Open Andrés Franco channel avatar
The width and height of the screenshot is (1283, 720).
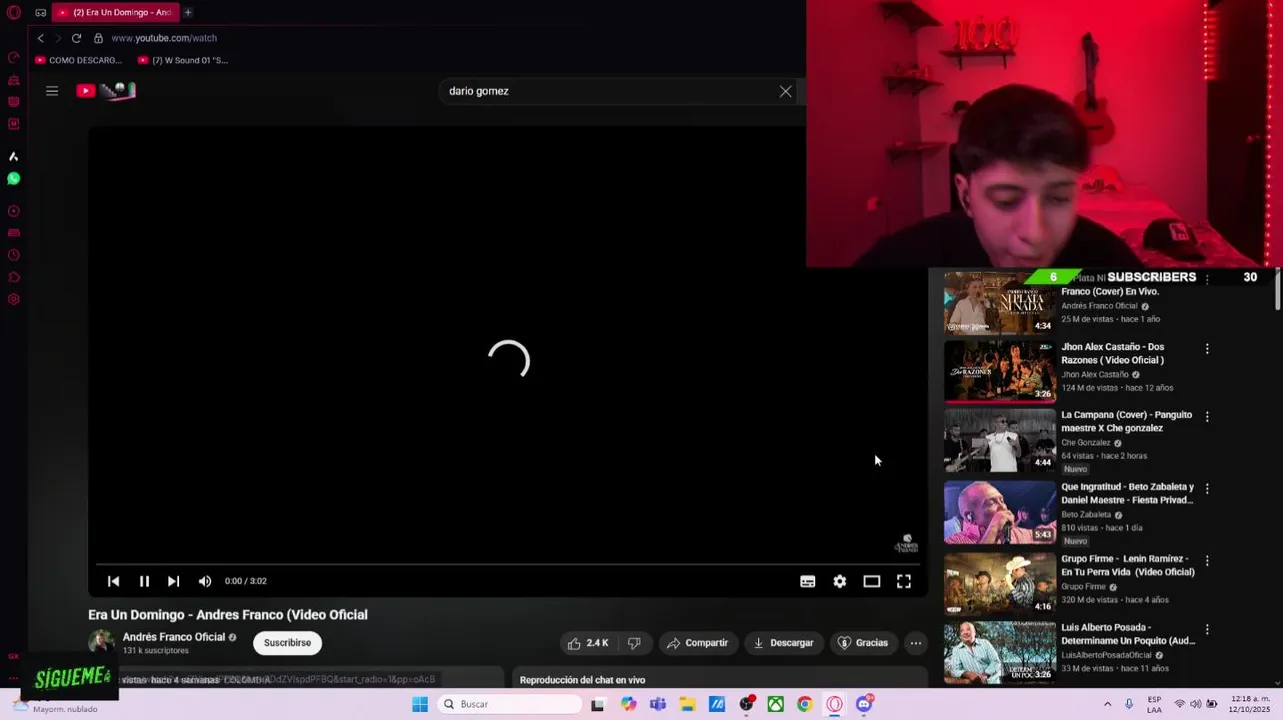point(101,643)
